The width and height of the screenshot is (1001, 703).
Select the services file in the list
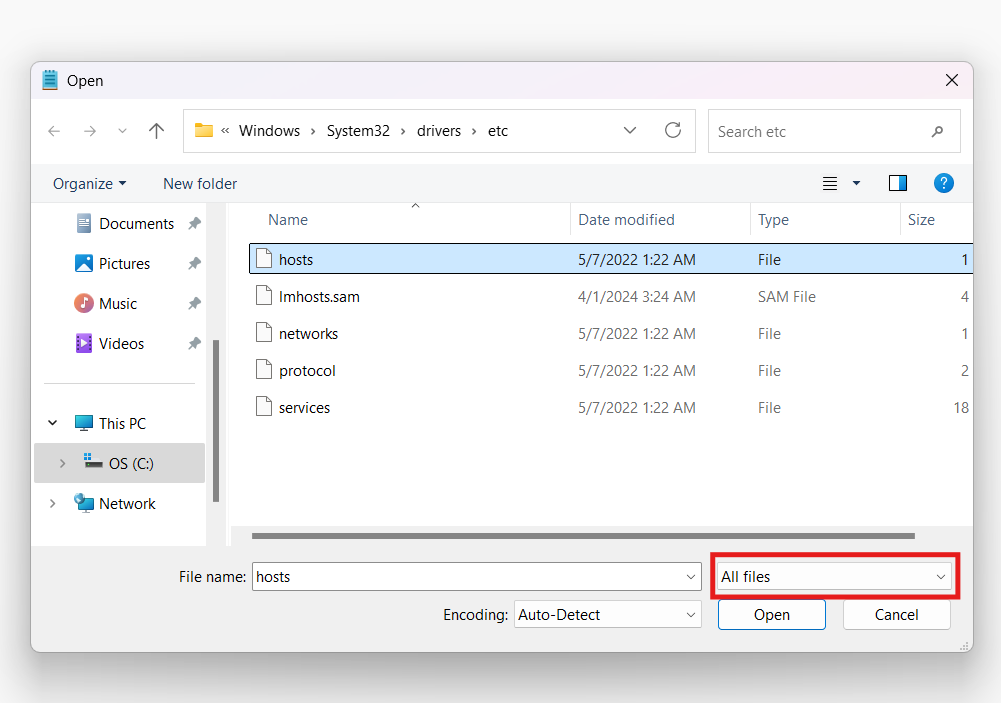coord(305,407)
